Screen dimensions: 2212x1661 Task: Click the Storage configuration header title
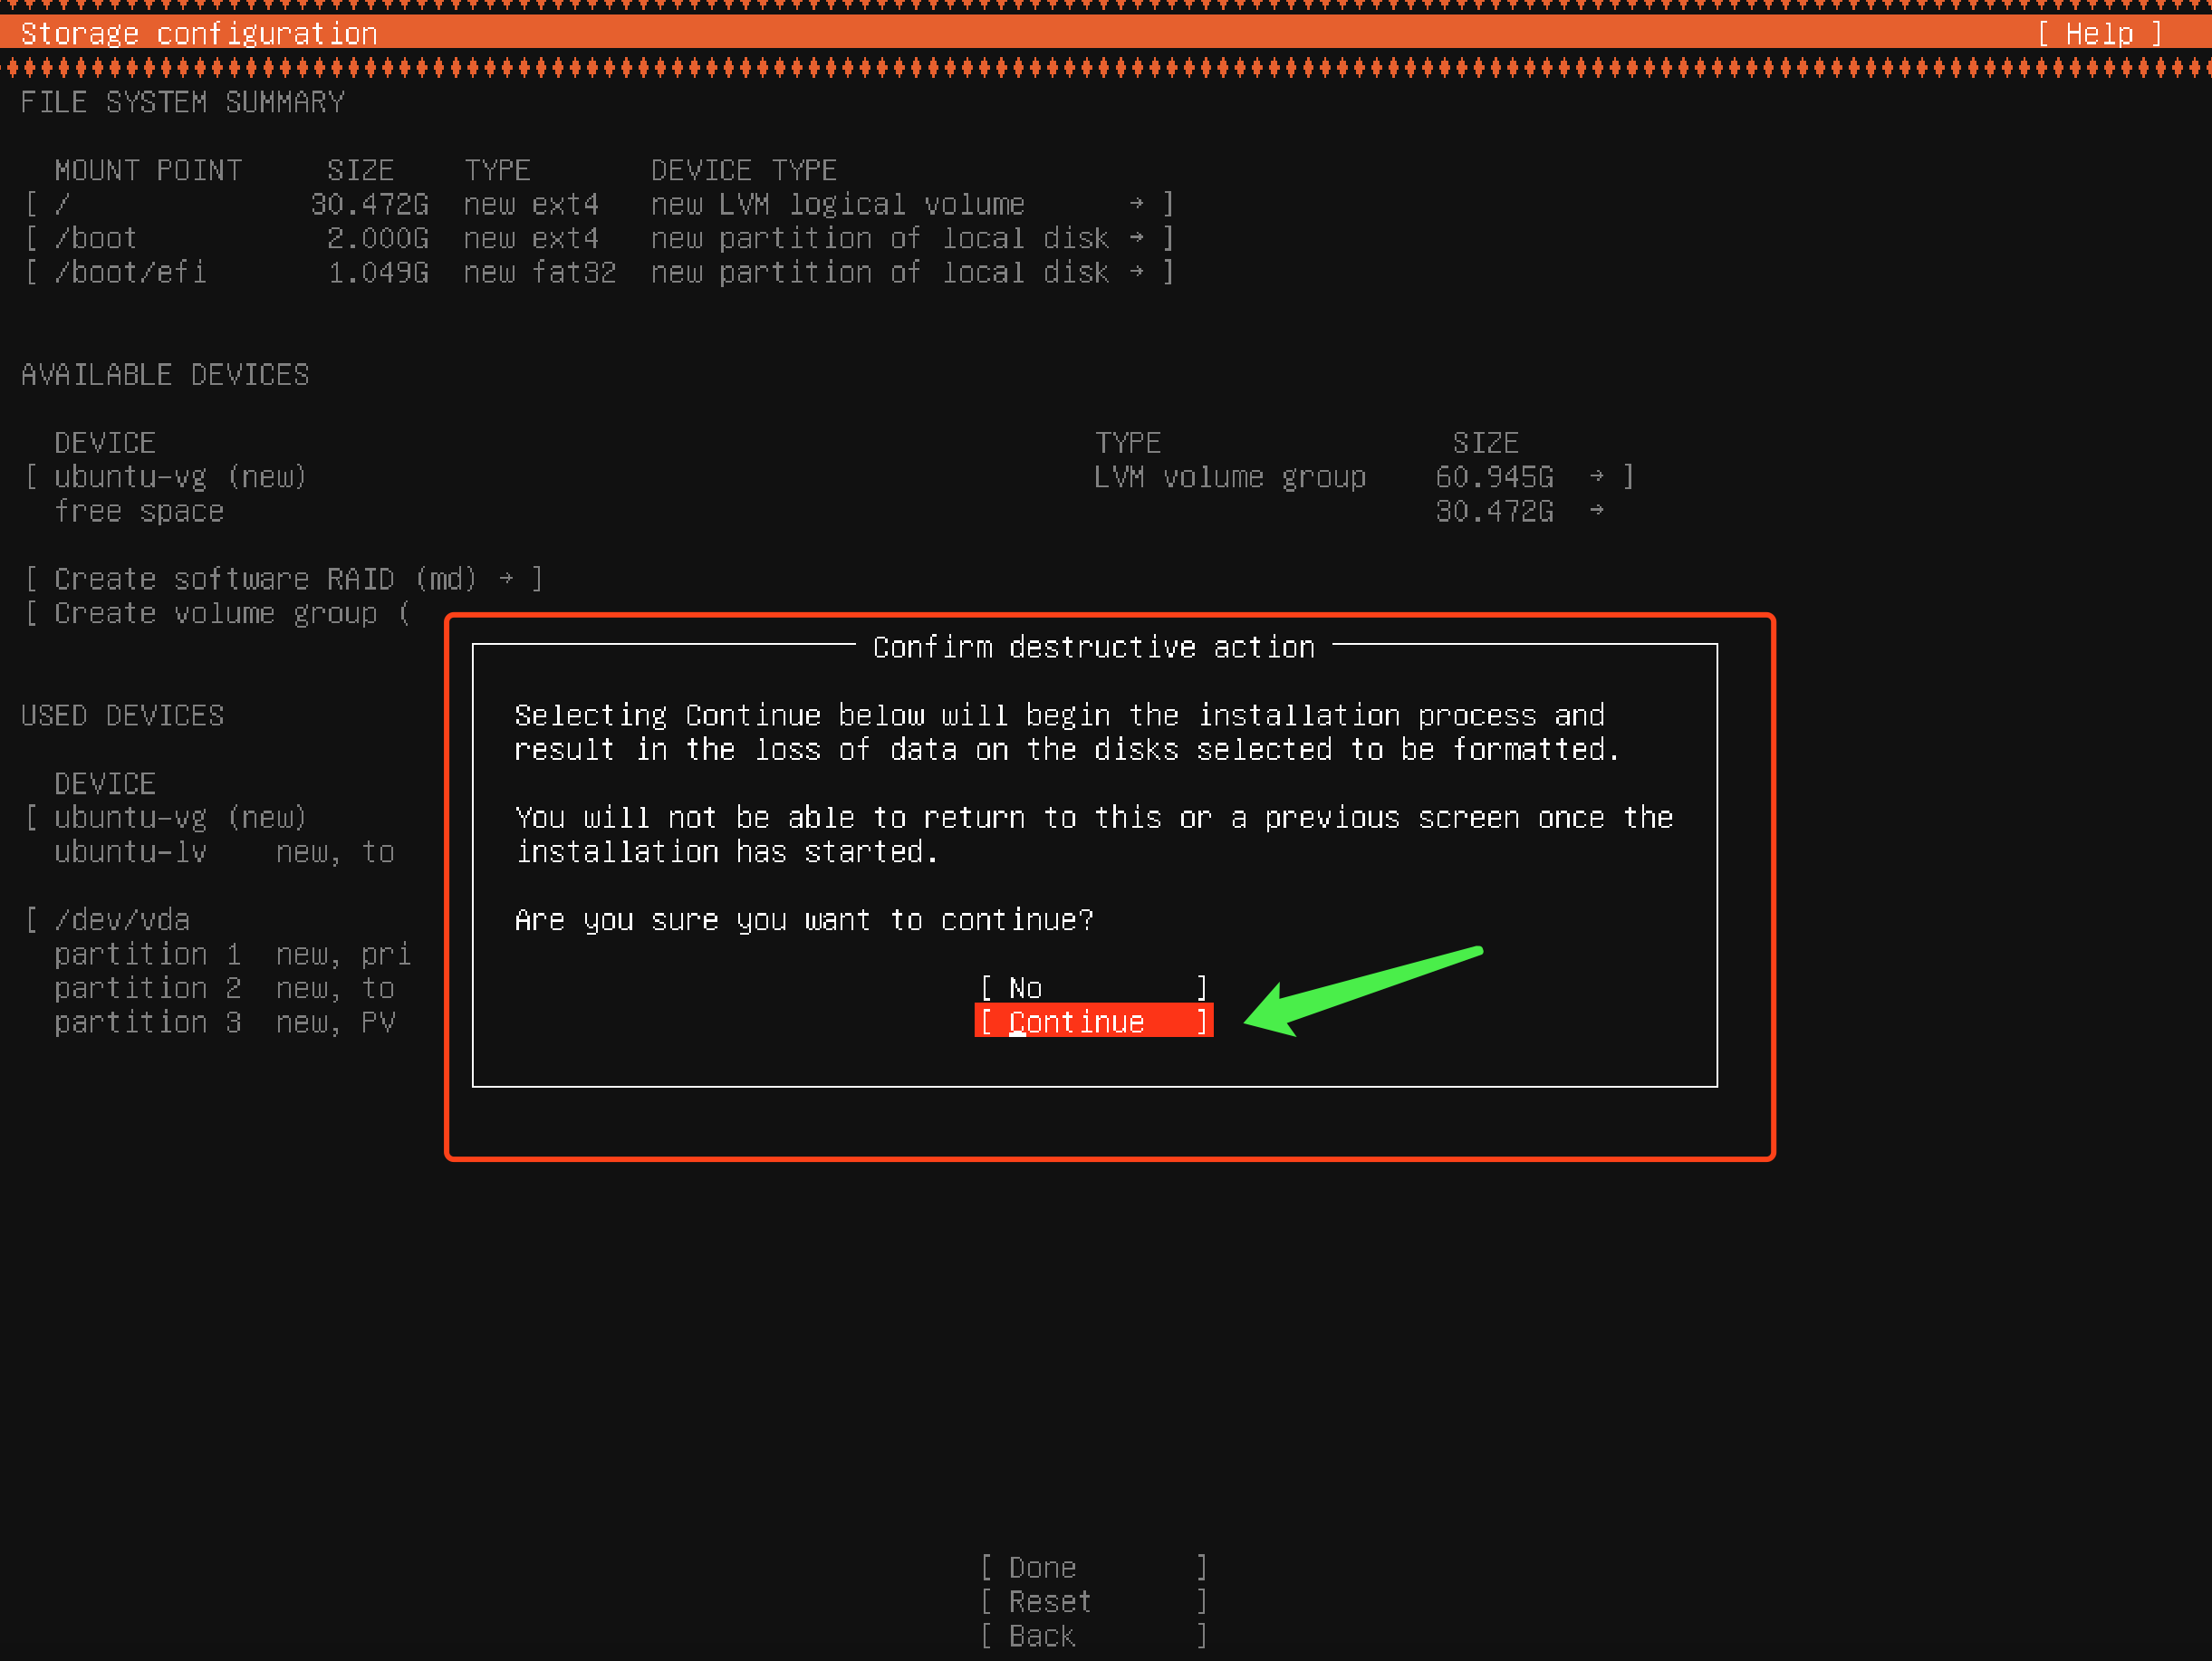(199, 33)
